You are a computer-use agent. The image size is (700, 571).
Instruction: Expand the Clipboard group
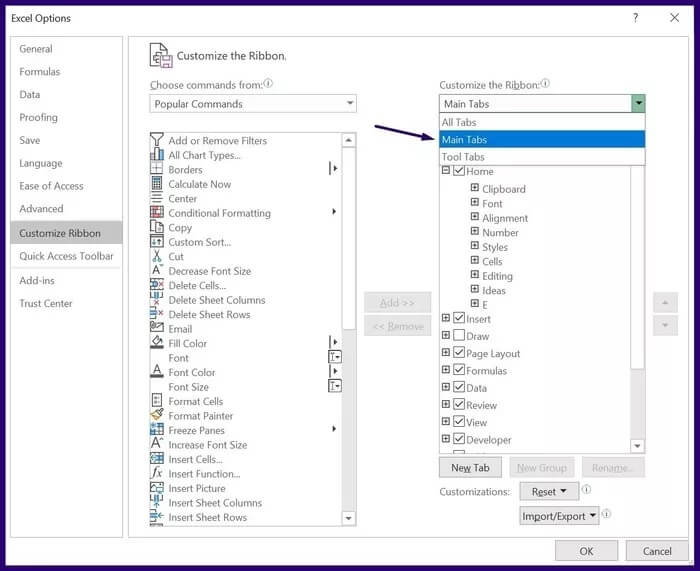point(475,188)
